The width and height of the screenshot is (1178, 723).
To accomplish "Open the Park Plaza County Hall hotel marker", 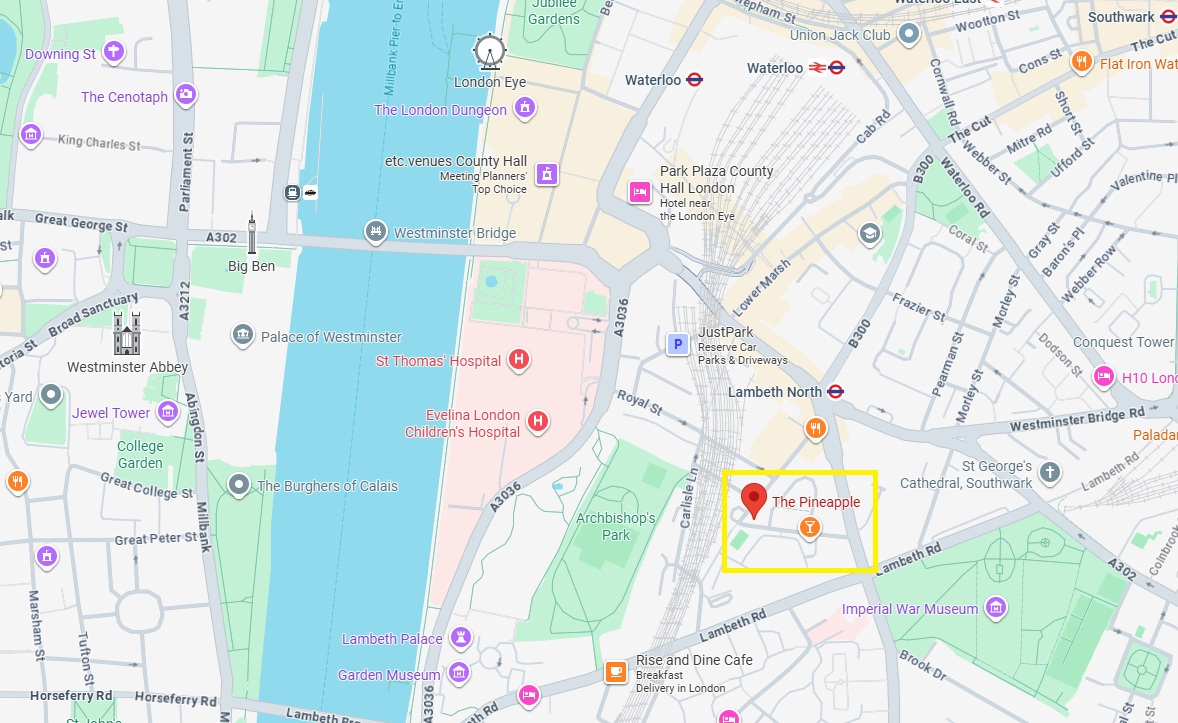I will click(639, 192).
